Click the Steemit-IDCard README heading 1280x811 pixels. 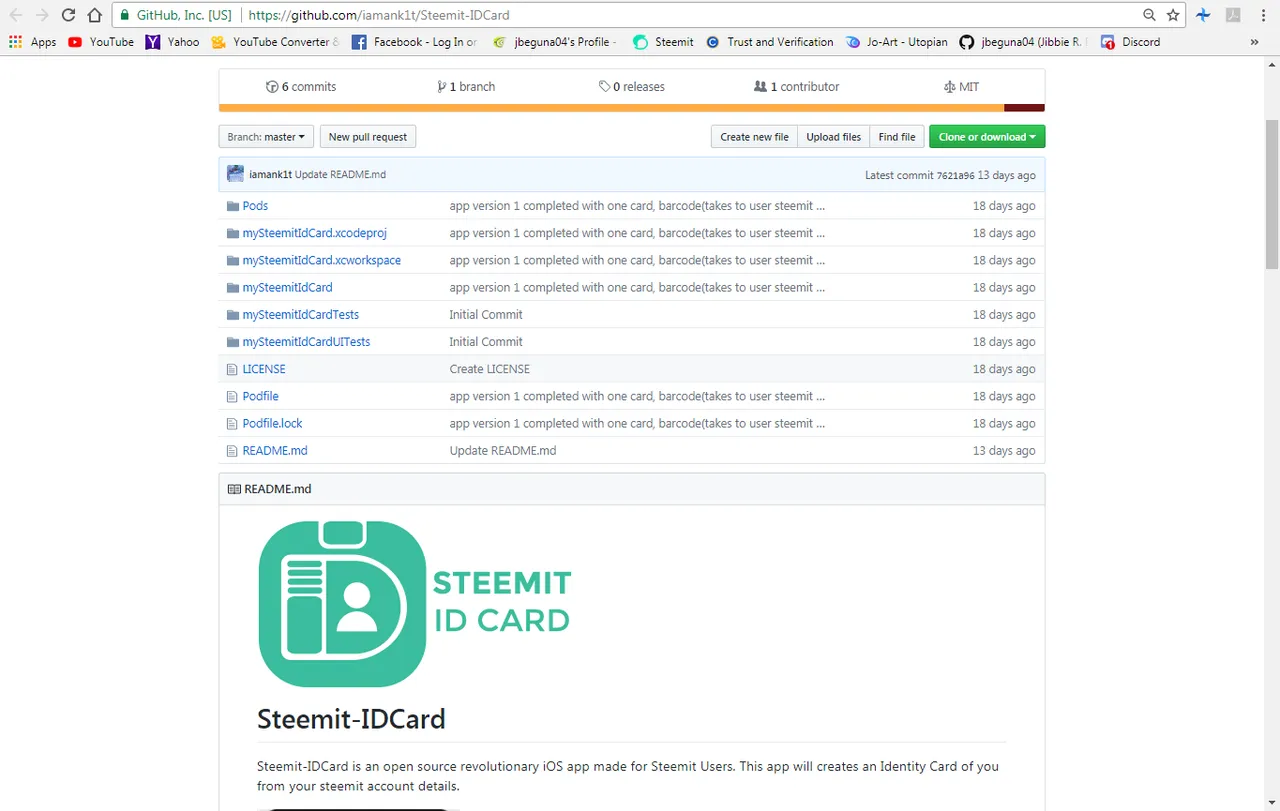351,719
